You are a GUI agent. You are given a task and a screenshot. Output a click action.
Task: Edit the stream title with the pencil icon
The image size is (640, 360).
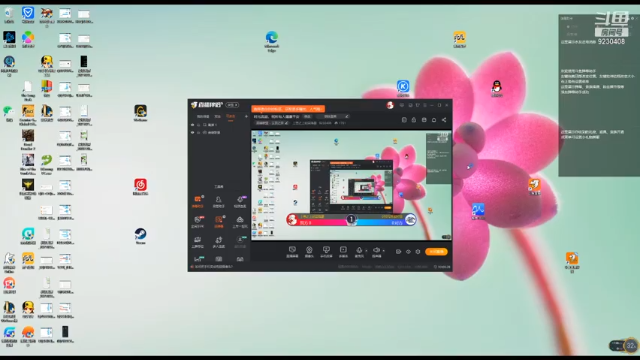click(347, 116)
